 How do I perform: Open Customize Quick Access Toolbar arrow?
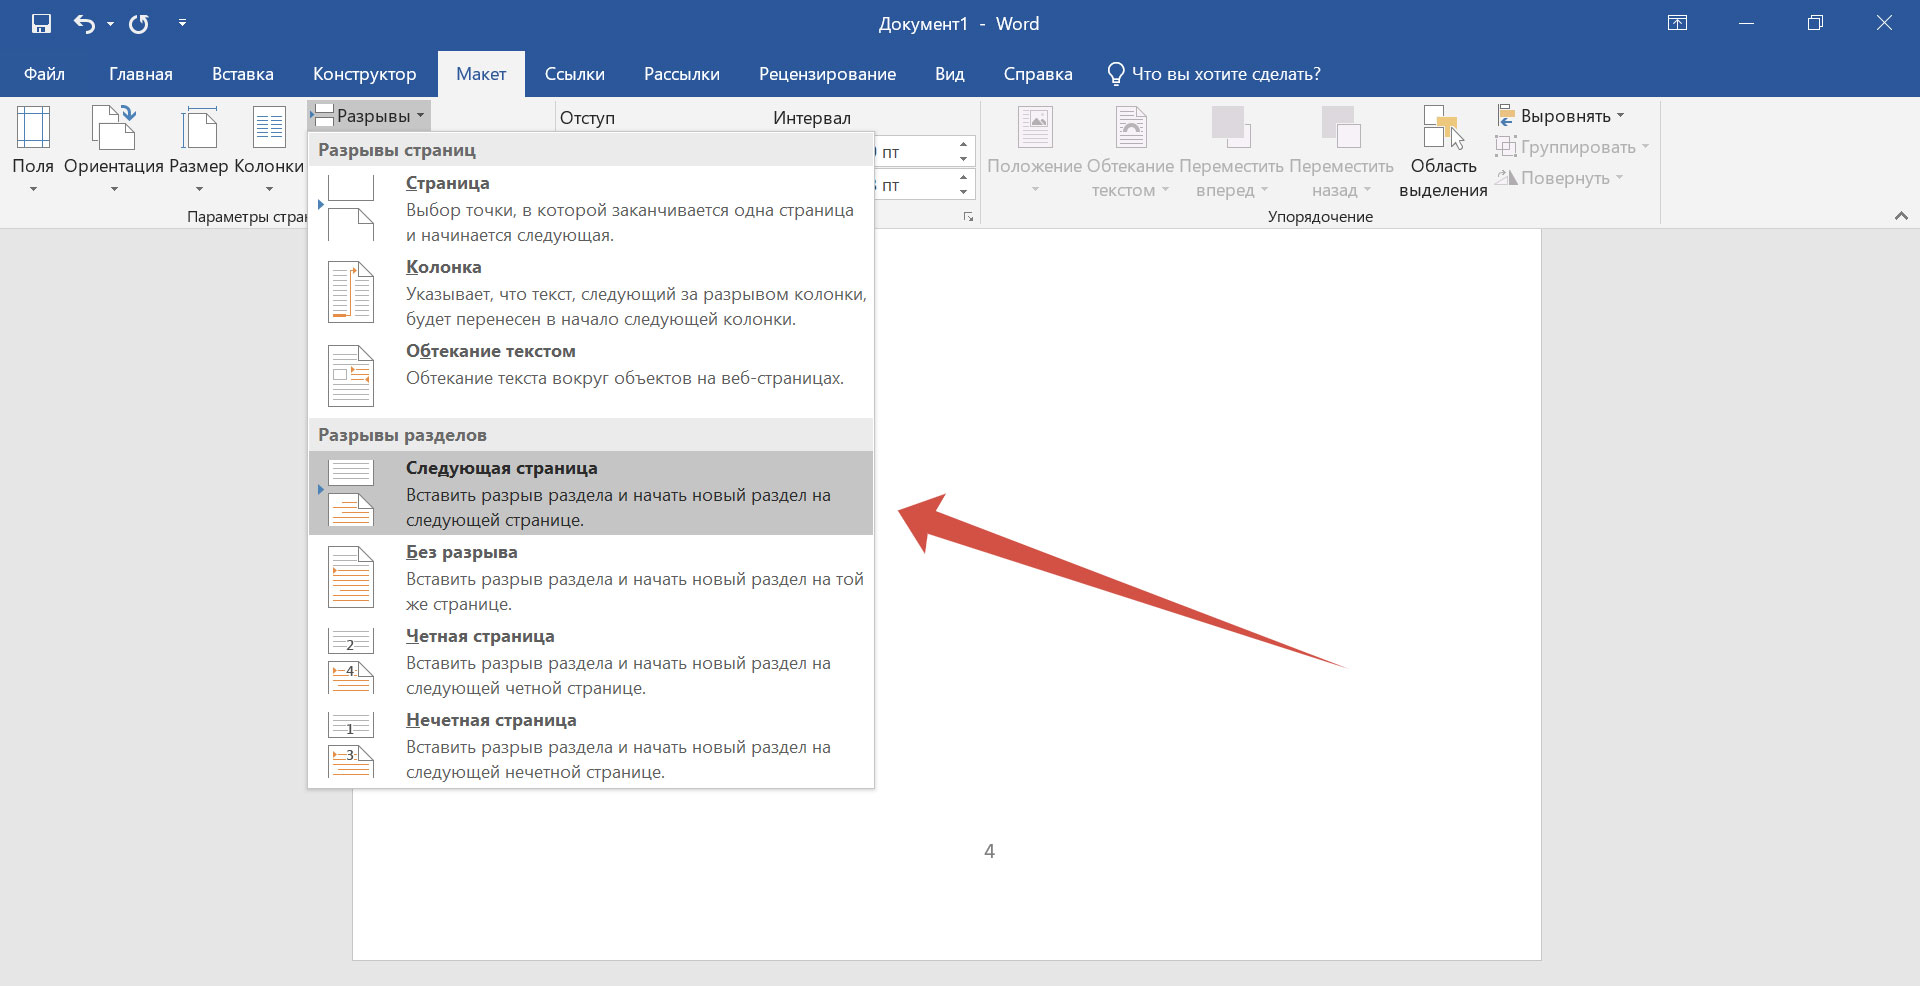pos(182,23)
